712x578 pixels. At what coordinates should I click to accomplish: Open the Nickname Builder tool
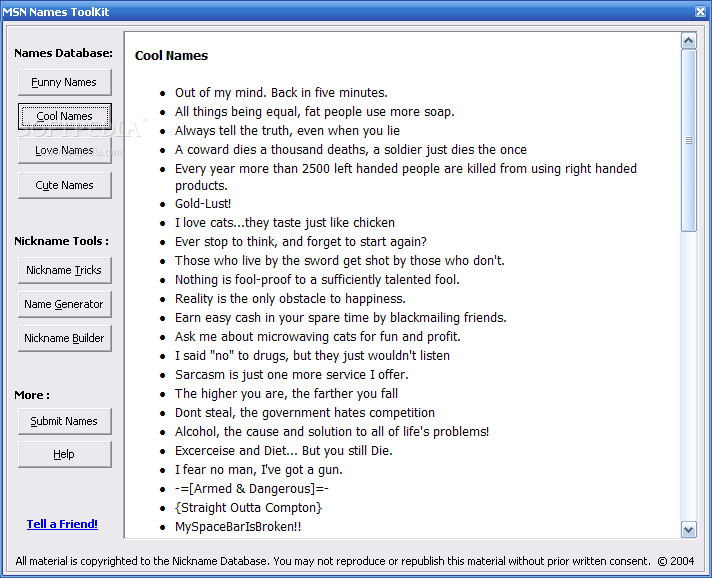64,338
